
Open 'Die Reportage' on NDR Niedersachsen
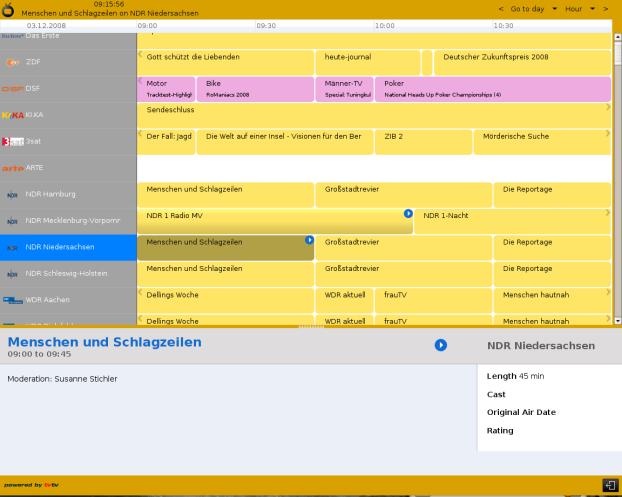pyautogui.click(x=552, y=248)
